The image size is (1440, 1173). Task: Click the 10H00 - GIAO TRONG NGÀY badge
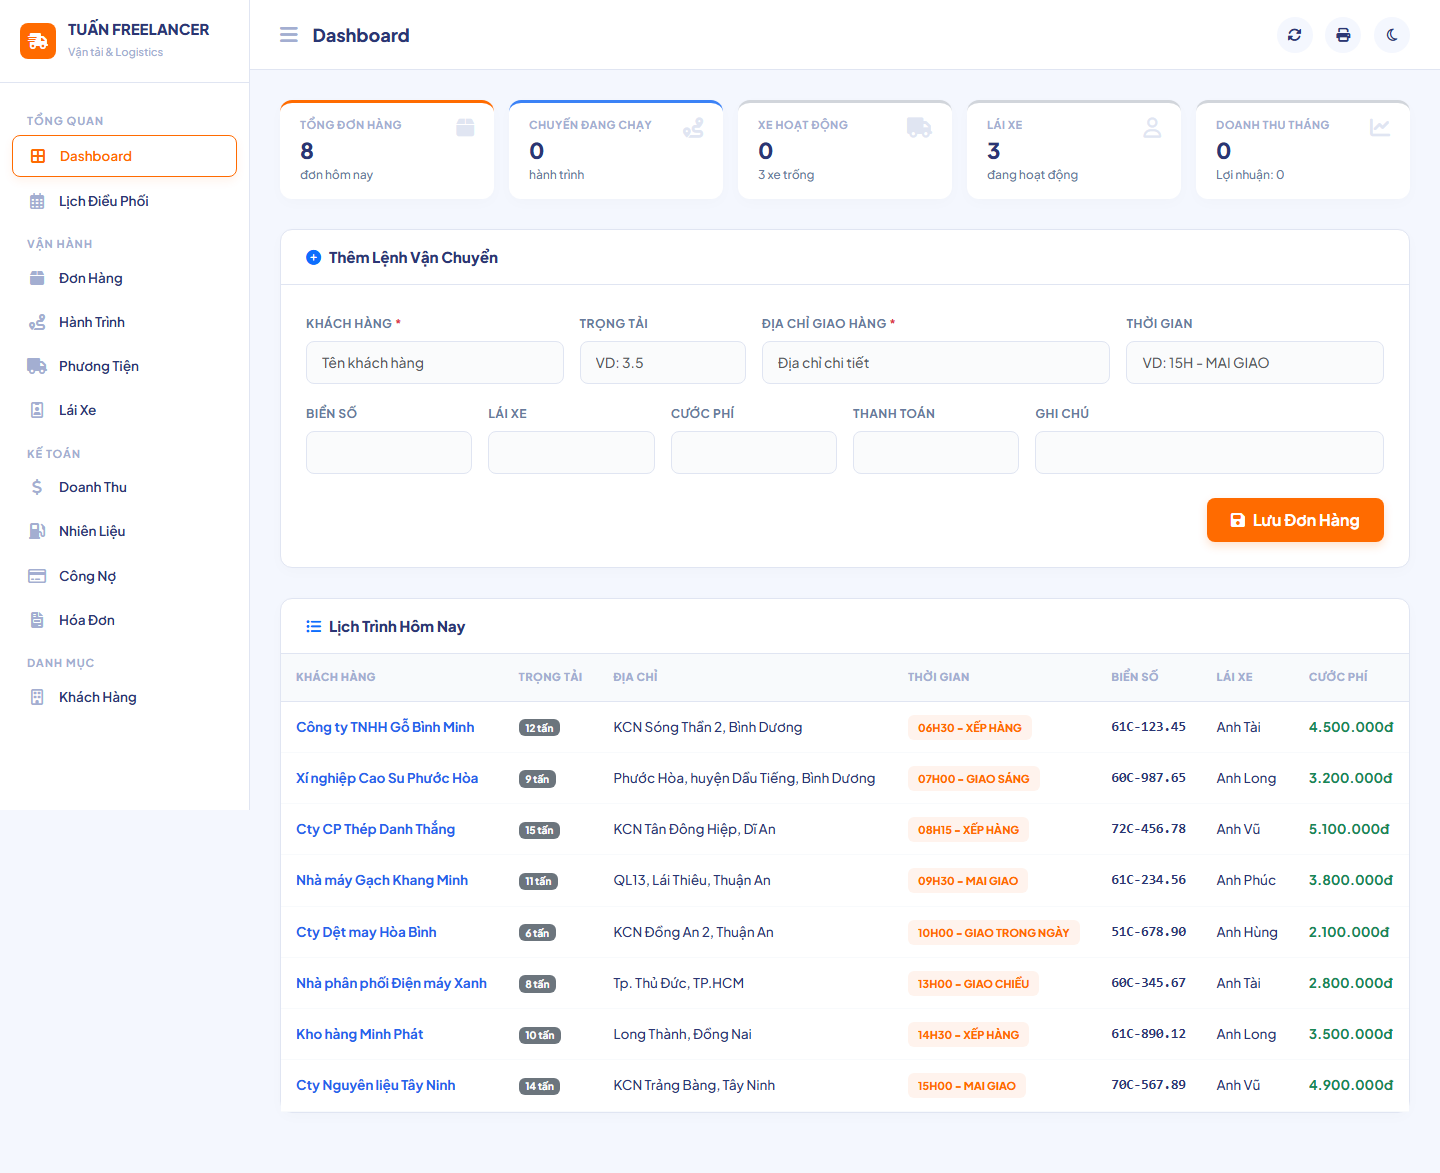tap(994, 933)
